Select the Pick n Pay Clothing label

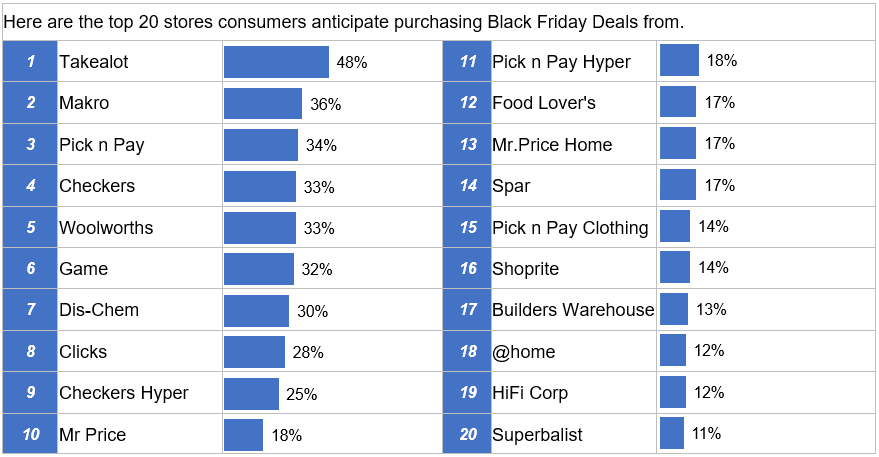(x=570, y=228)
